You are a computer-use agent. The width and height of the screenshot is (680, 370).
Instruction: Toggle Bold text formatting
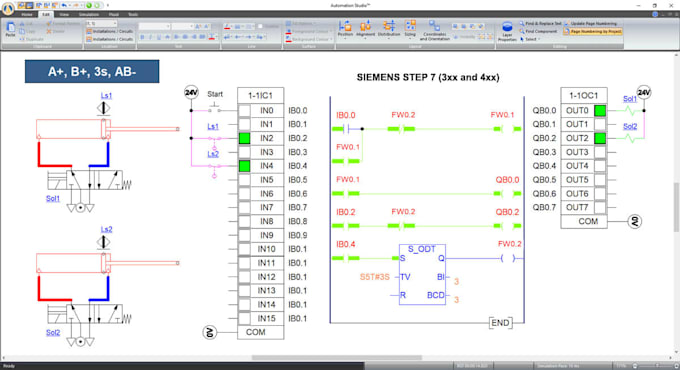point(142,37)
